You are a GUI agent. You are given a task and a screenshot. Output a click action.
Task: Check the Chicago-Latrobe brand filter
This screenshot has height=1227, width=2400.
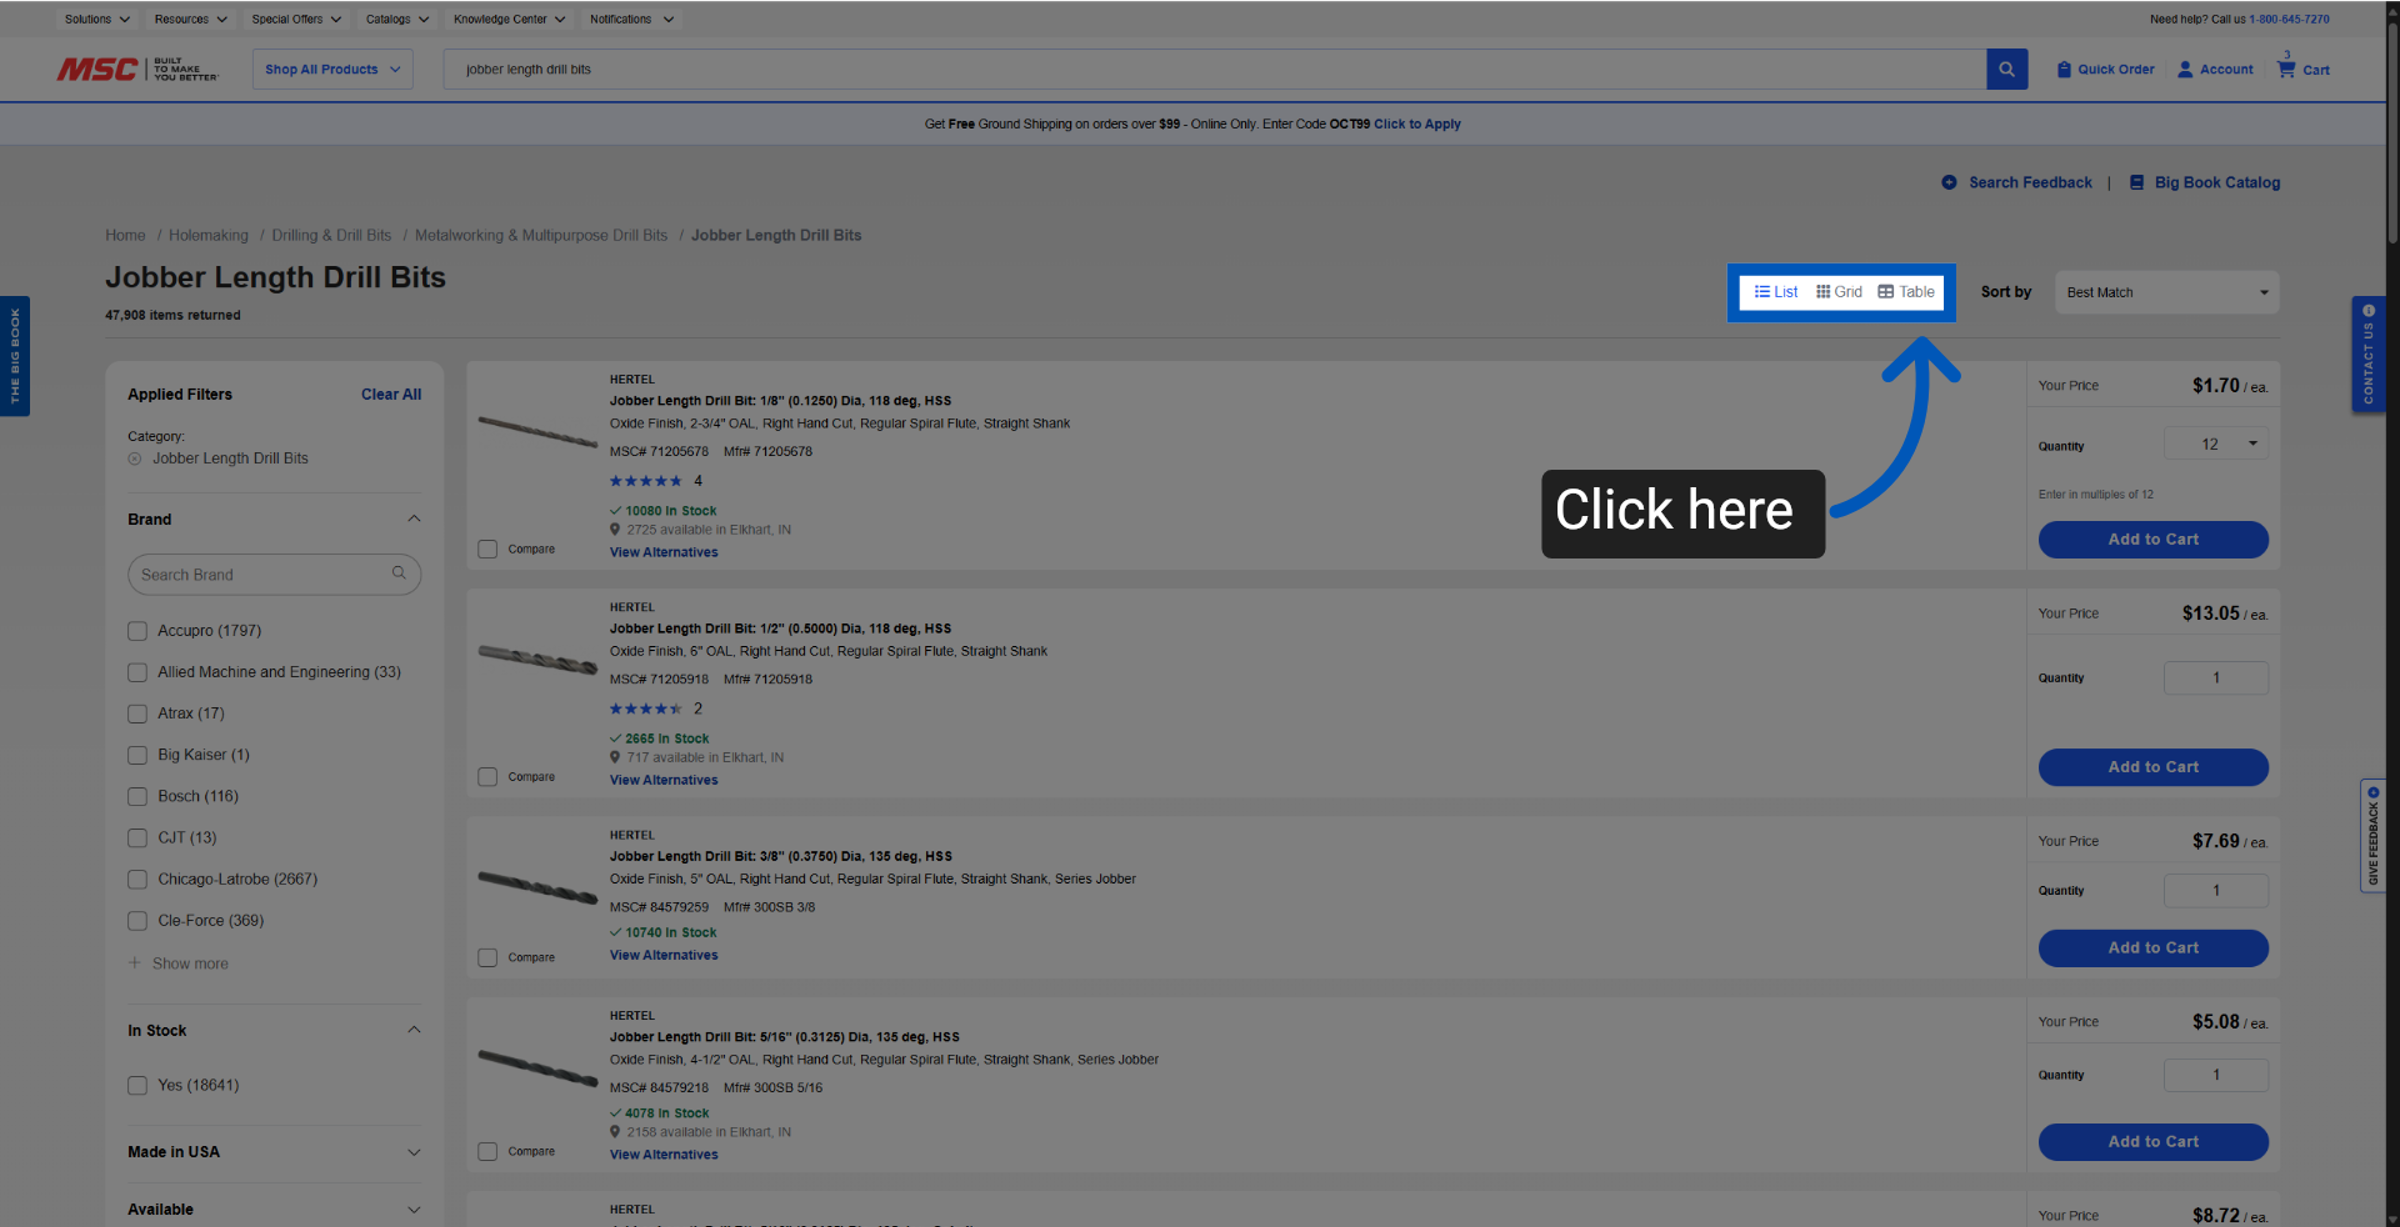pyautogui.click(x=137, y=880)
